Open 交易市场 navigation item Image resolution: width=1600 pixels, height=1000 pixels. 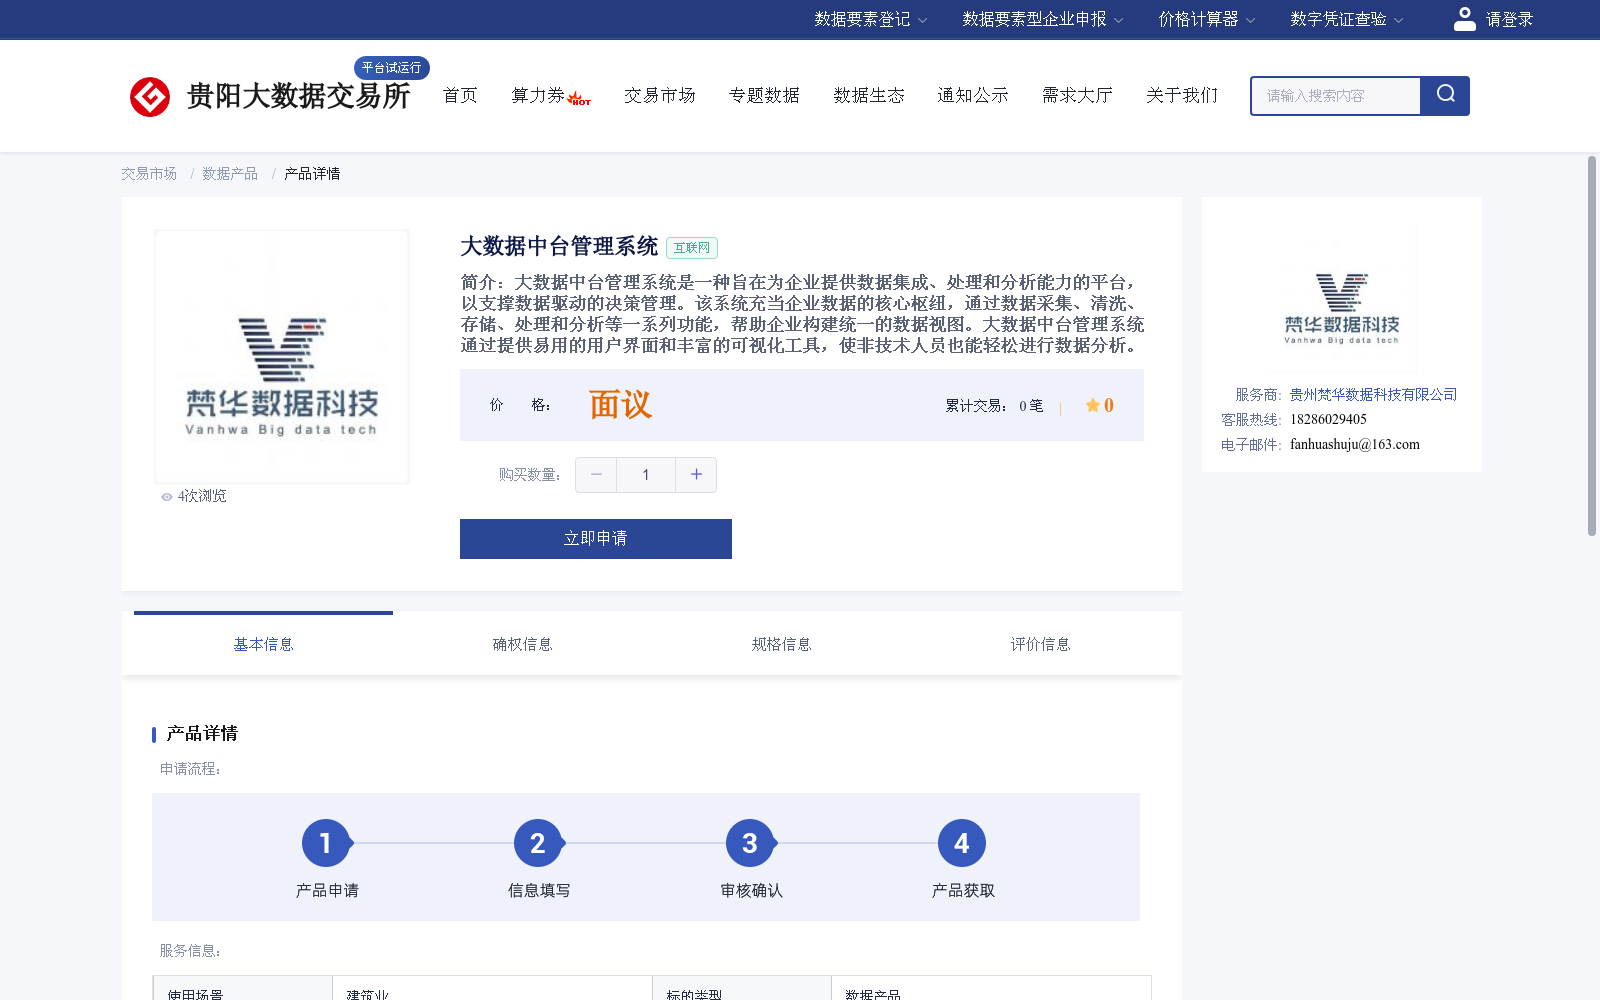pos(660,95)
